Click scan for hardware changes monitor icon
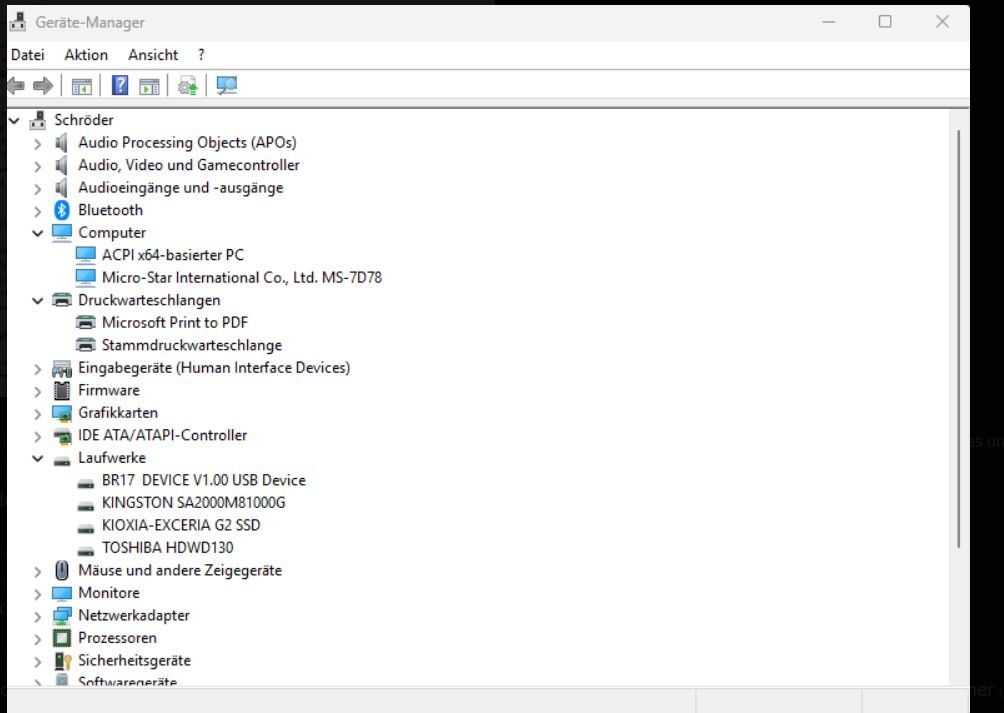Screen dimensions: 1004x713 coord(226,85)
